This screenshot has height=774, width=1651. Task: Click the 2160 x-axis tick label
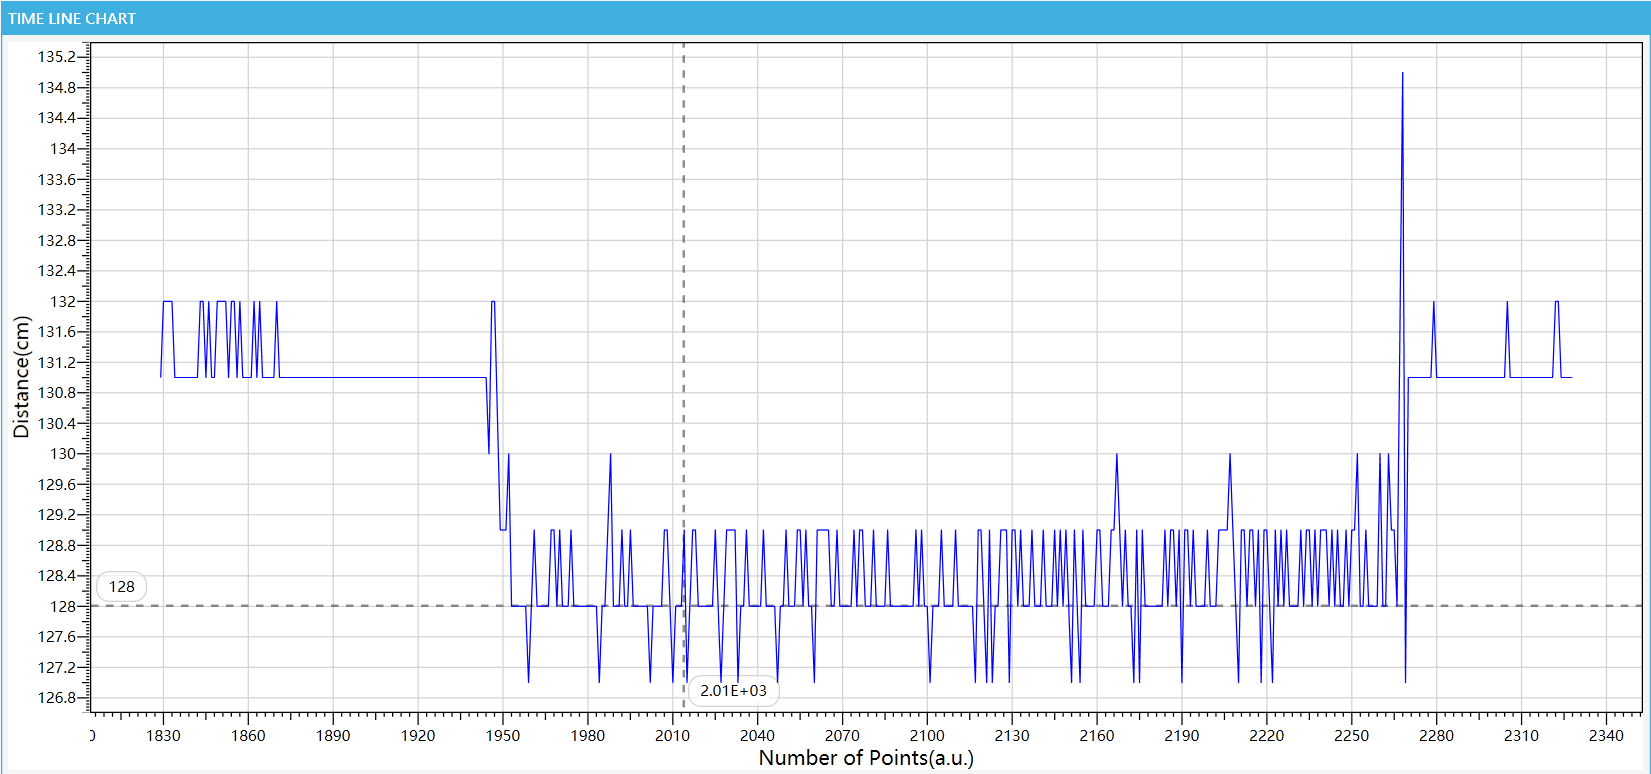tap(1097, 736)
